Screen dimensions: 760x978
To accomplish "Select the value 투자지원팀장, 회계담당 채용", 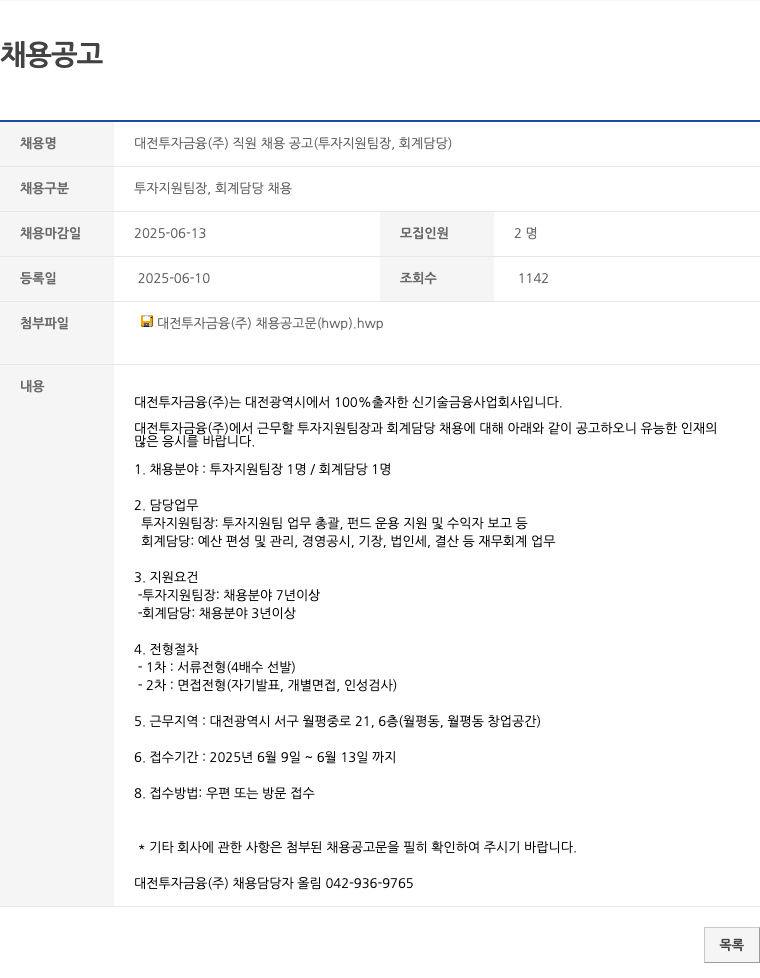I will pyautogui.click(x=213, y=188).
